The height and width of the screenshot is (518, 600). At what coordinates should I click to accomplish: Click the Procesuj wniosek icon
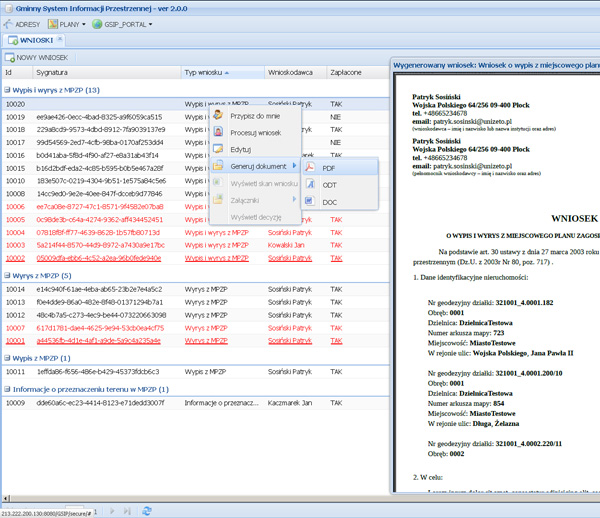pos(218,132)
